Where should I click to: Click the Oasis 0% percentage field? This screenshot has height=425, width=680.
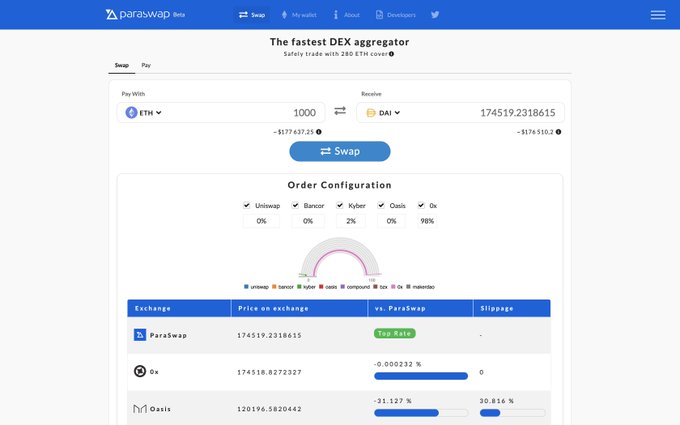(x=391, y=221)
